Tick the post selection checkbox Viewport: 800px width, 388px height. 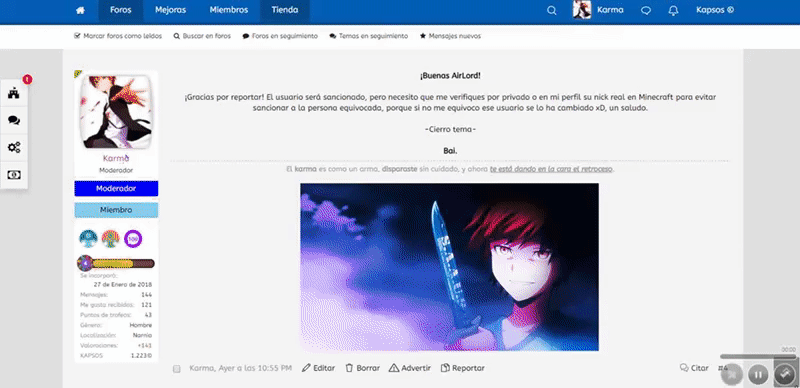click(177, 369)
